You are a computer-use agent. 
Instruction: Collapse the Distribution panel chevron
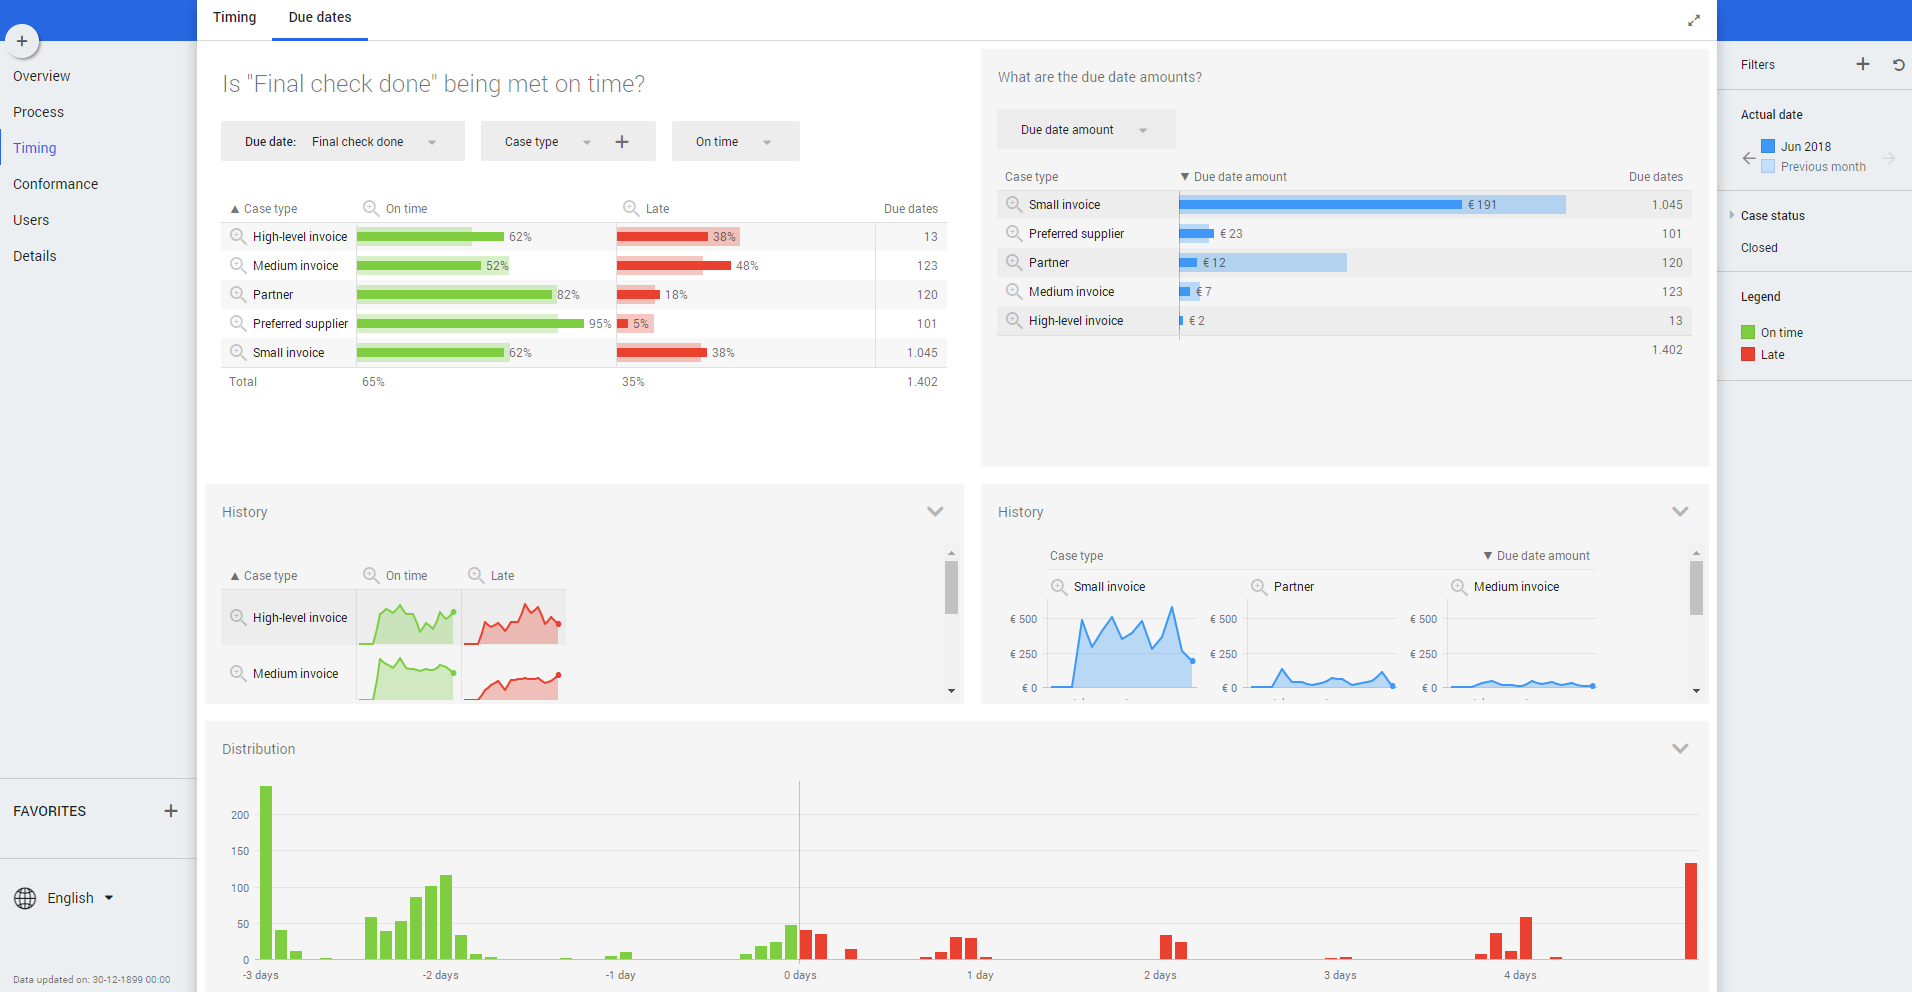[x=1680, y=749]
